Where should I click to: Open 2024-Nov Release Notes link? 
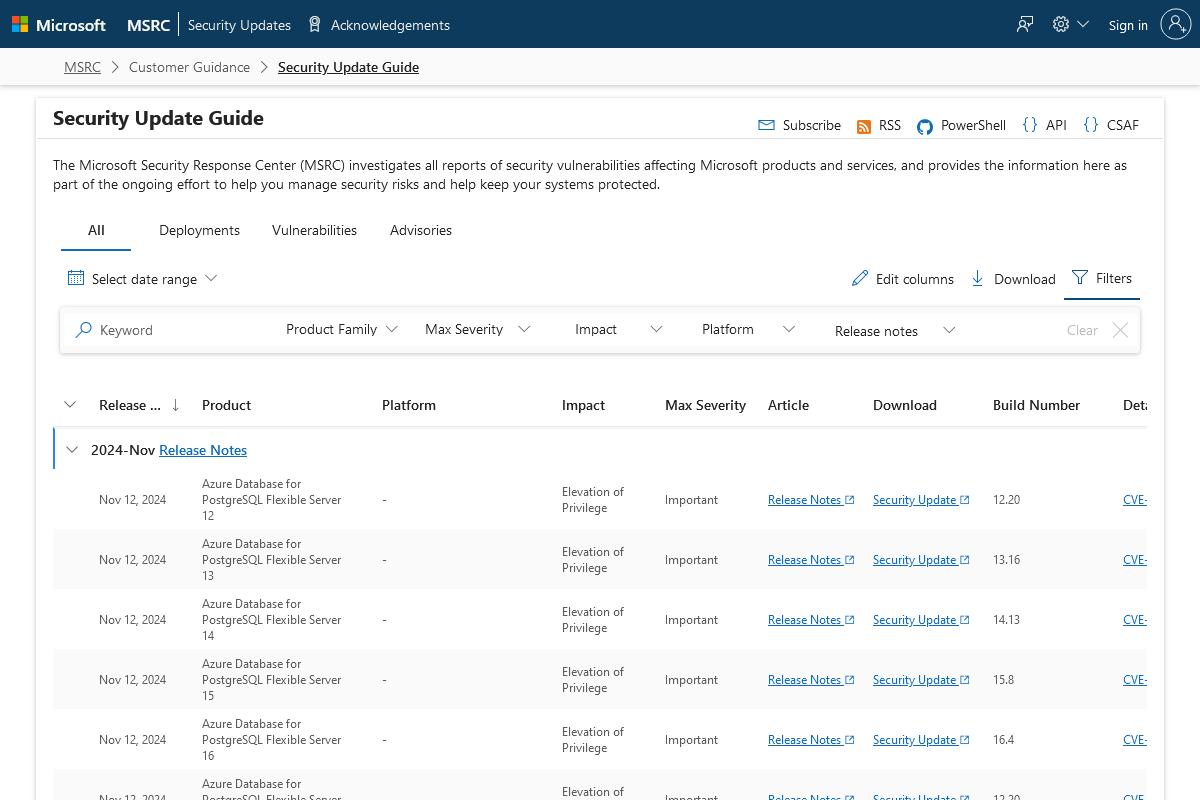click(203, 450)
